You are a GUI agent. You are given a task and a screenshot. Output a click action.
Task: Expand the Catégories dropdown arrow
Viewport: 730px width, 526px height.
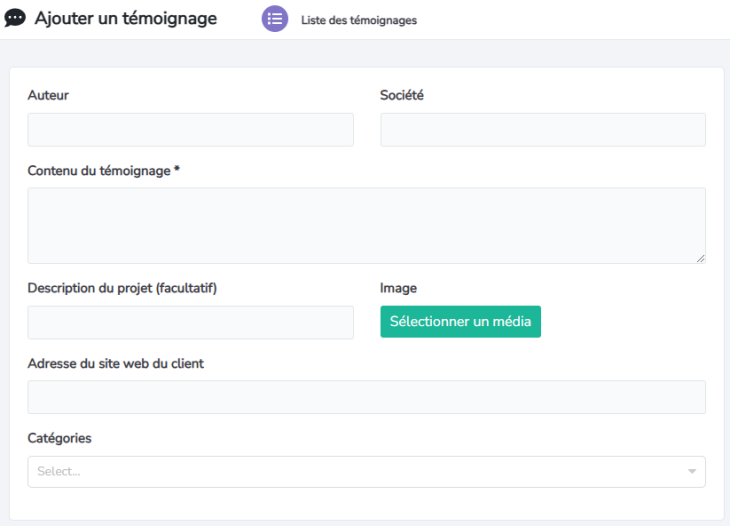tap(691, 472)
